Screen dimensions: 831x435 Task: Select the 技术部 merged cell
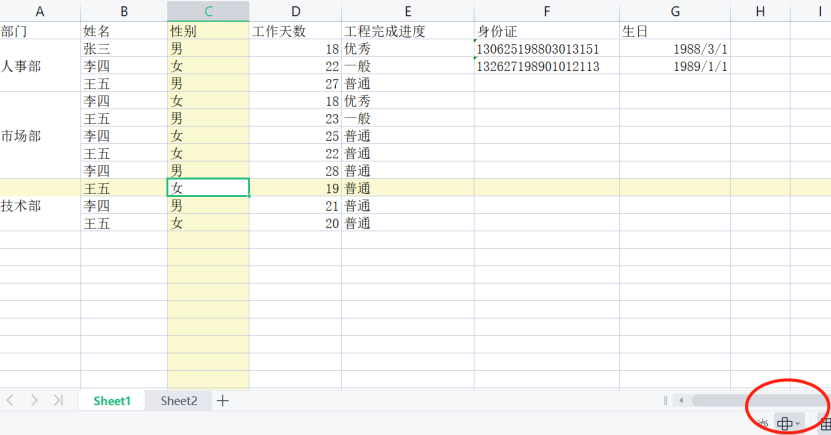[40, 206]
